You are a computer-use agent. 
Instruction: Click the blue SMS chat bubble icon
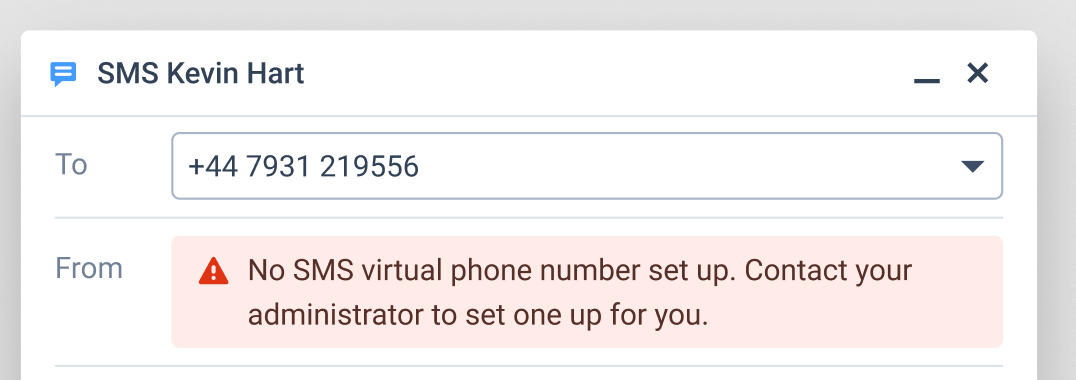(63, 74)
